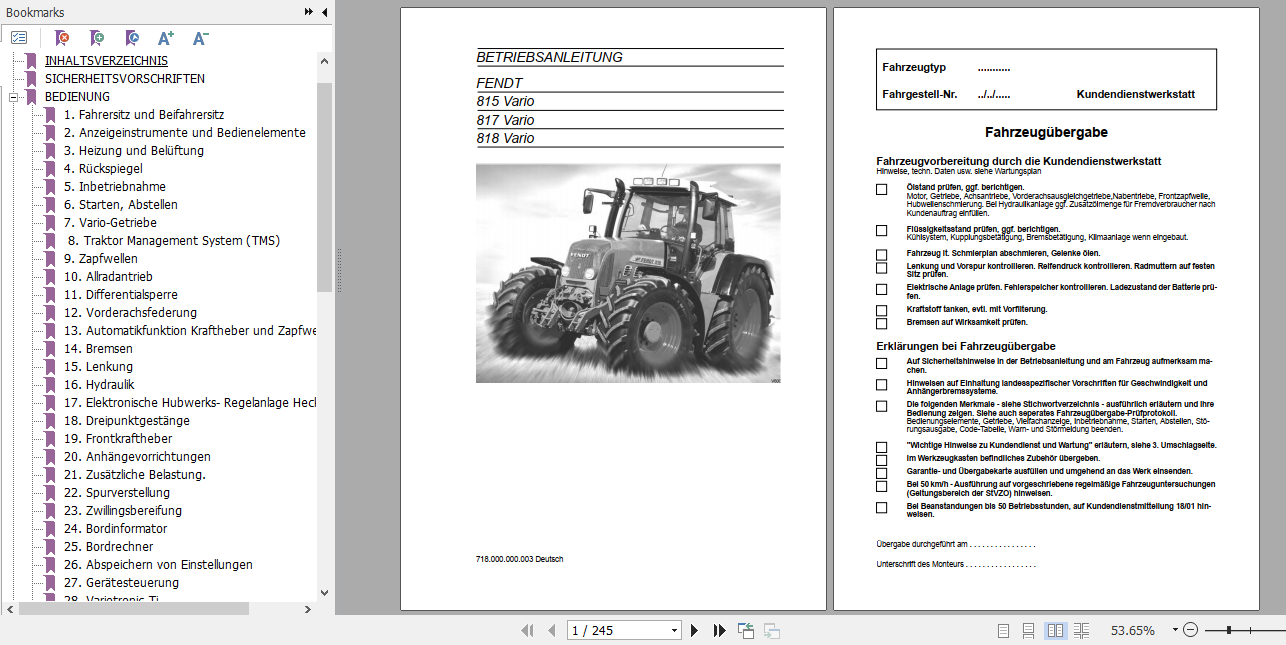Screen dimensions: 1286x645
Task: Open '2. Anzeigeinstrumente und Bedienelemente' bookmark
Action: 185,133
